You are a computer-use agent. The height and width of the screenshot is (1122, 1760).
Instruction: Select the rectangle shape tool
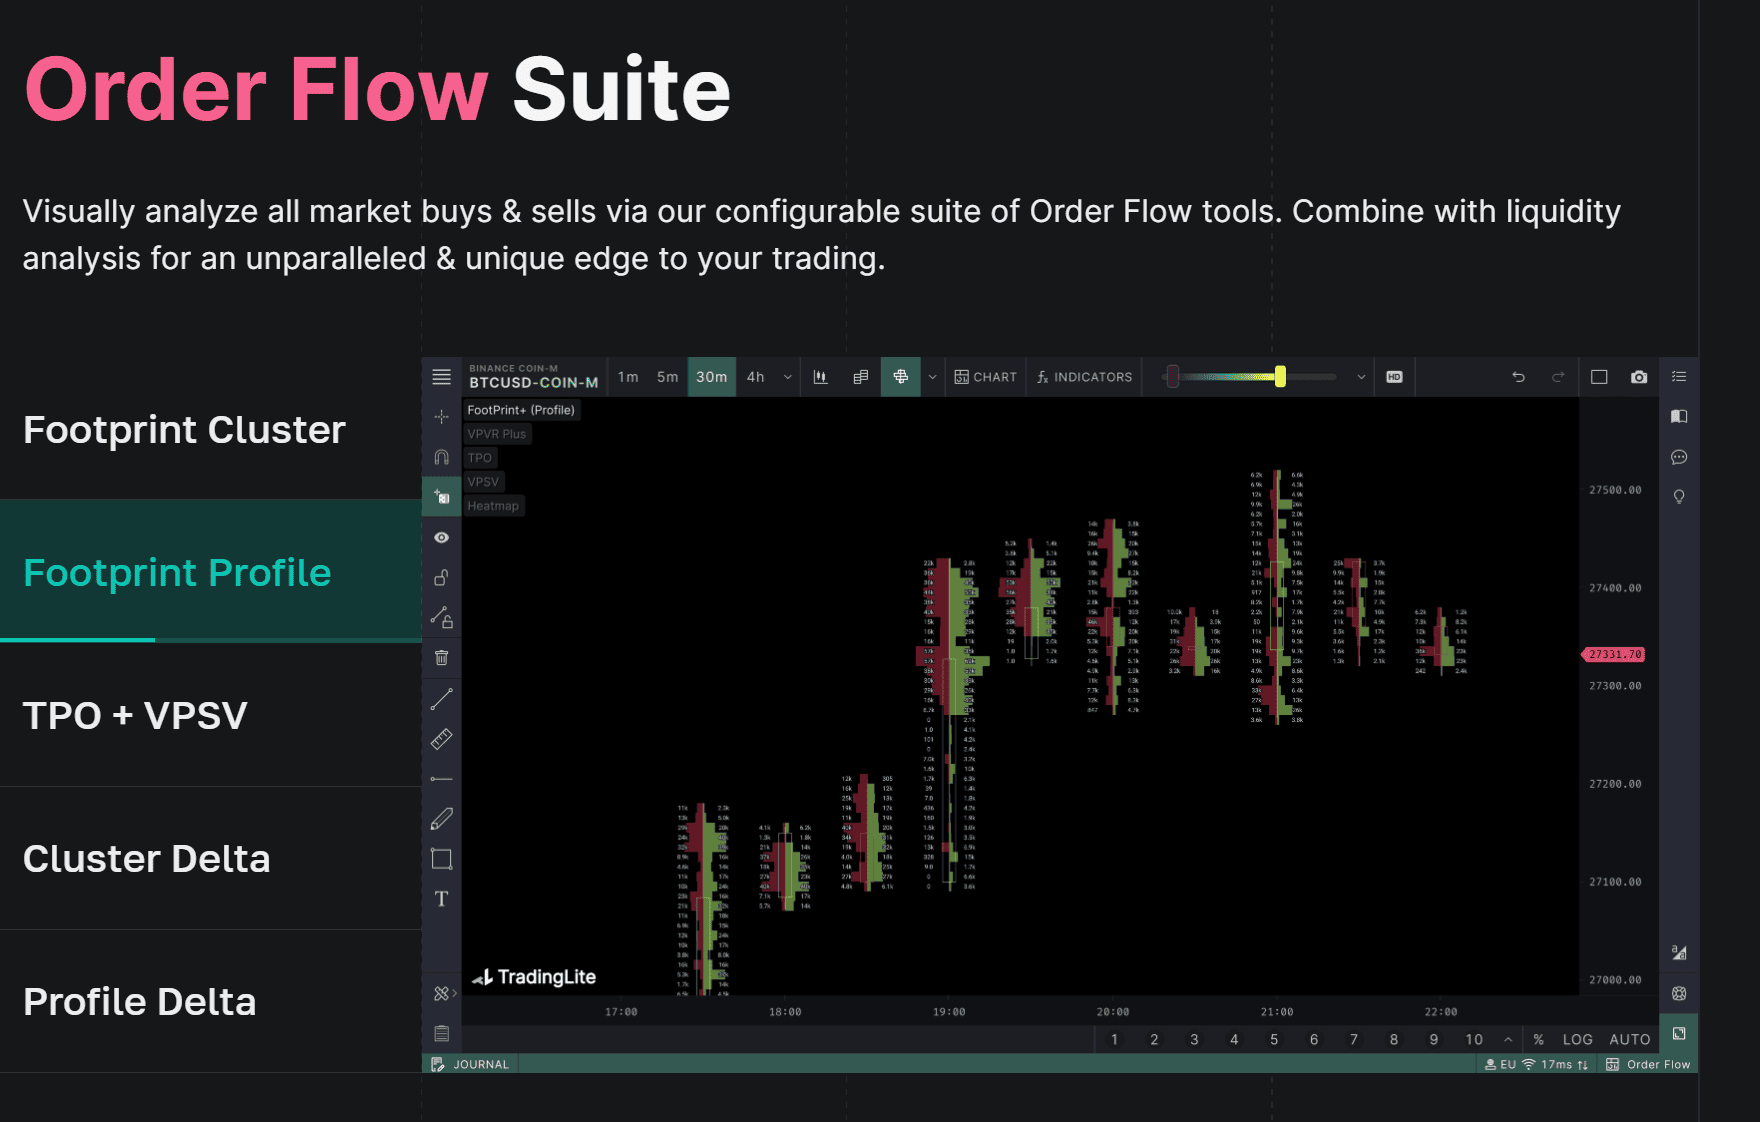point(441,859)
